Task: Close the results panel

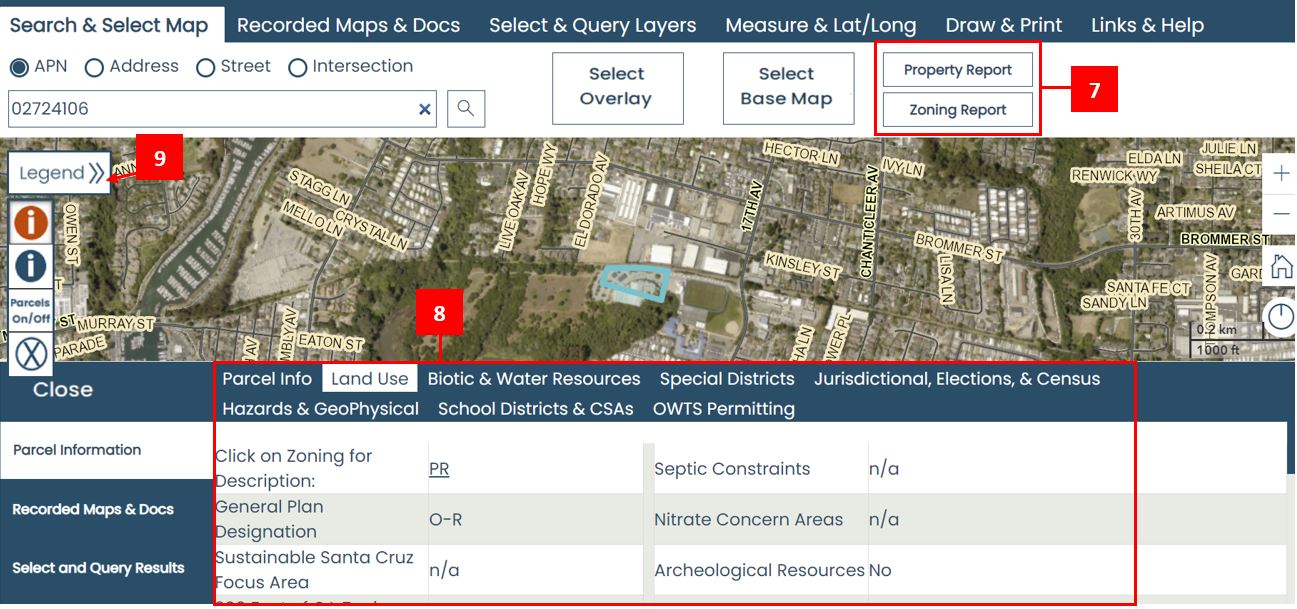Action: tap(63, 390)
